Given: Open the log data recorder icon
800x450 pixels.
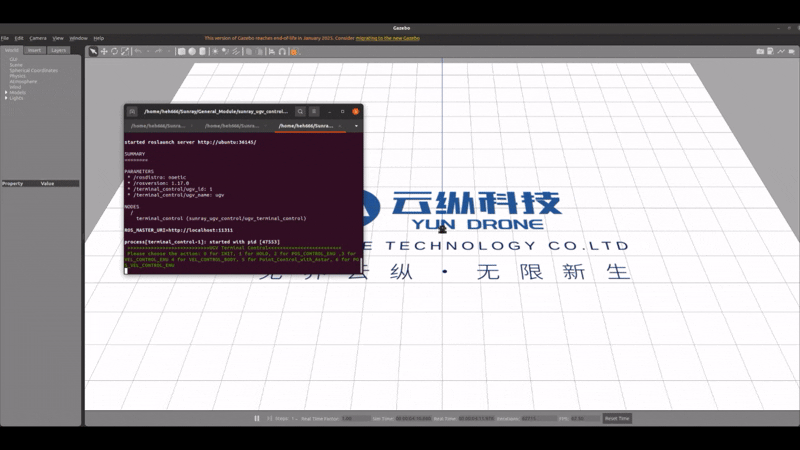Looking at the screenshot, I should coord(770,51).
